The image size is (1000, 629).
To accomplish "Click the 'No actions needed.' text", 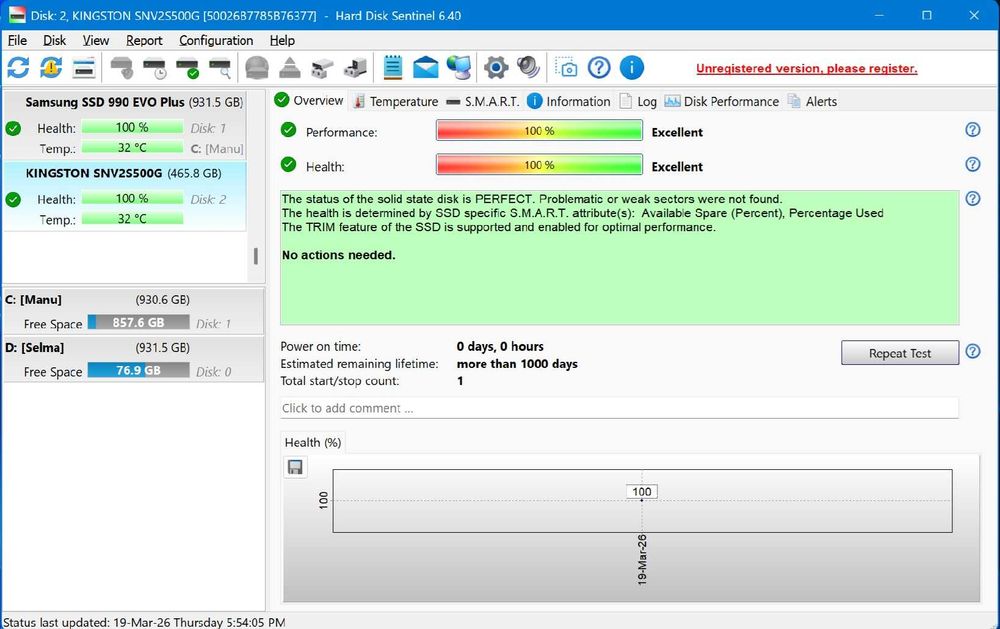I will tap(339, 255).
